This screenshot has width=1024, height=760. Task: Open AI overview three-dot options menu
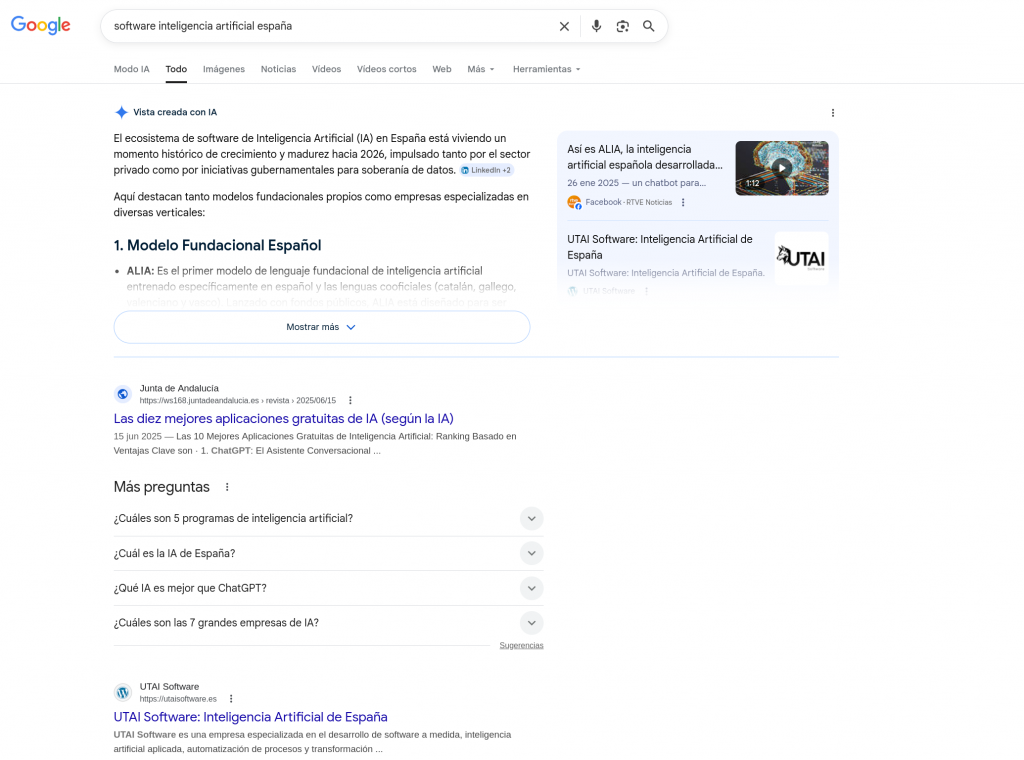[832, 113]
